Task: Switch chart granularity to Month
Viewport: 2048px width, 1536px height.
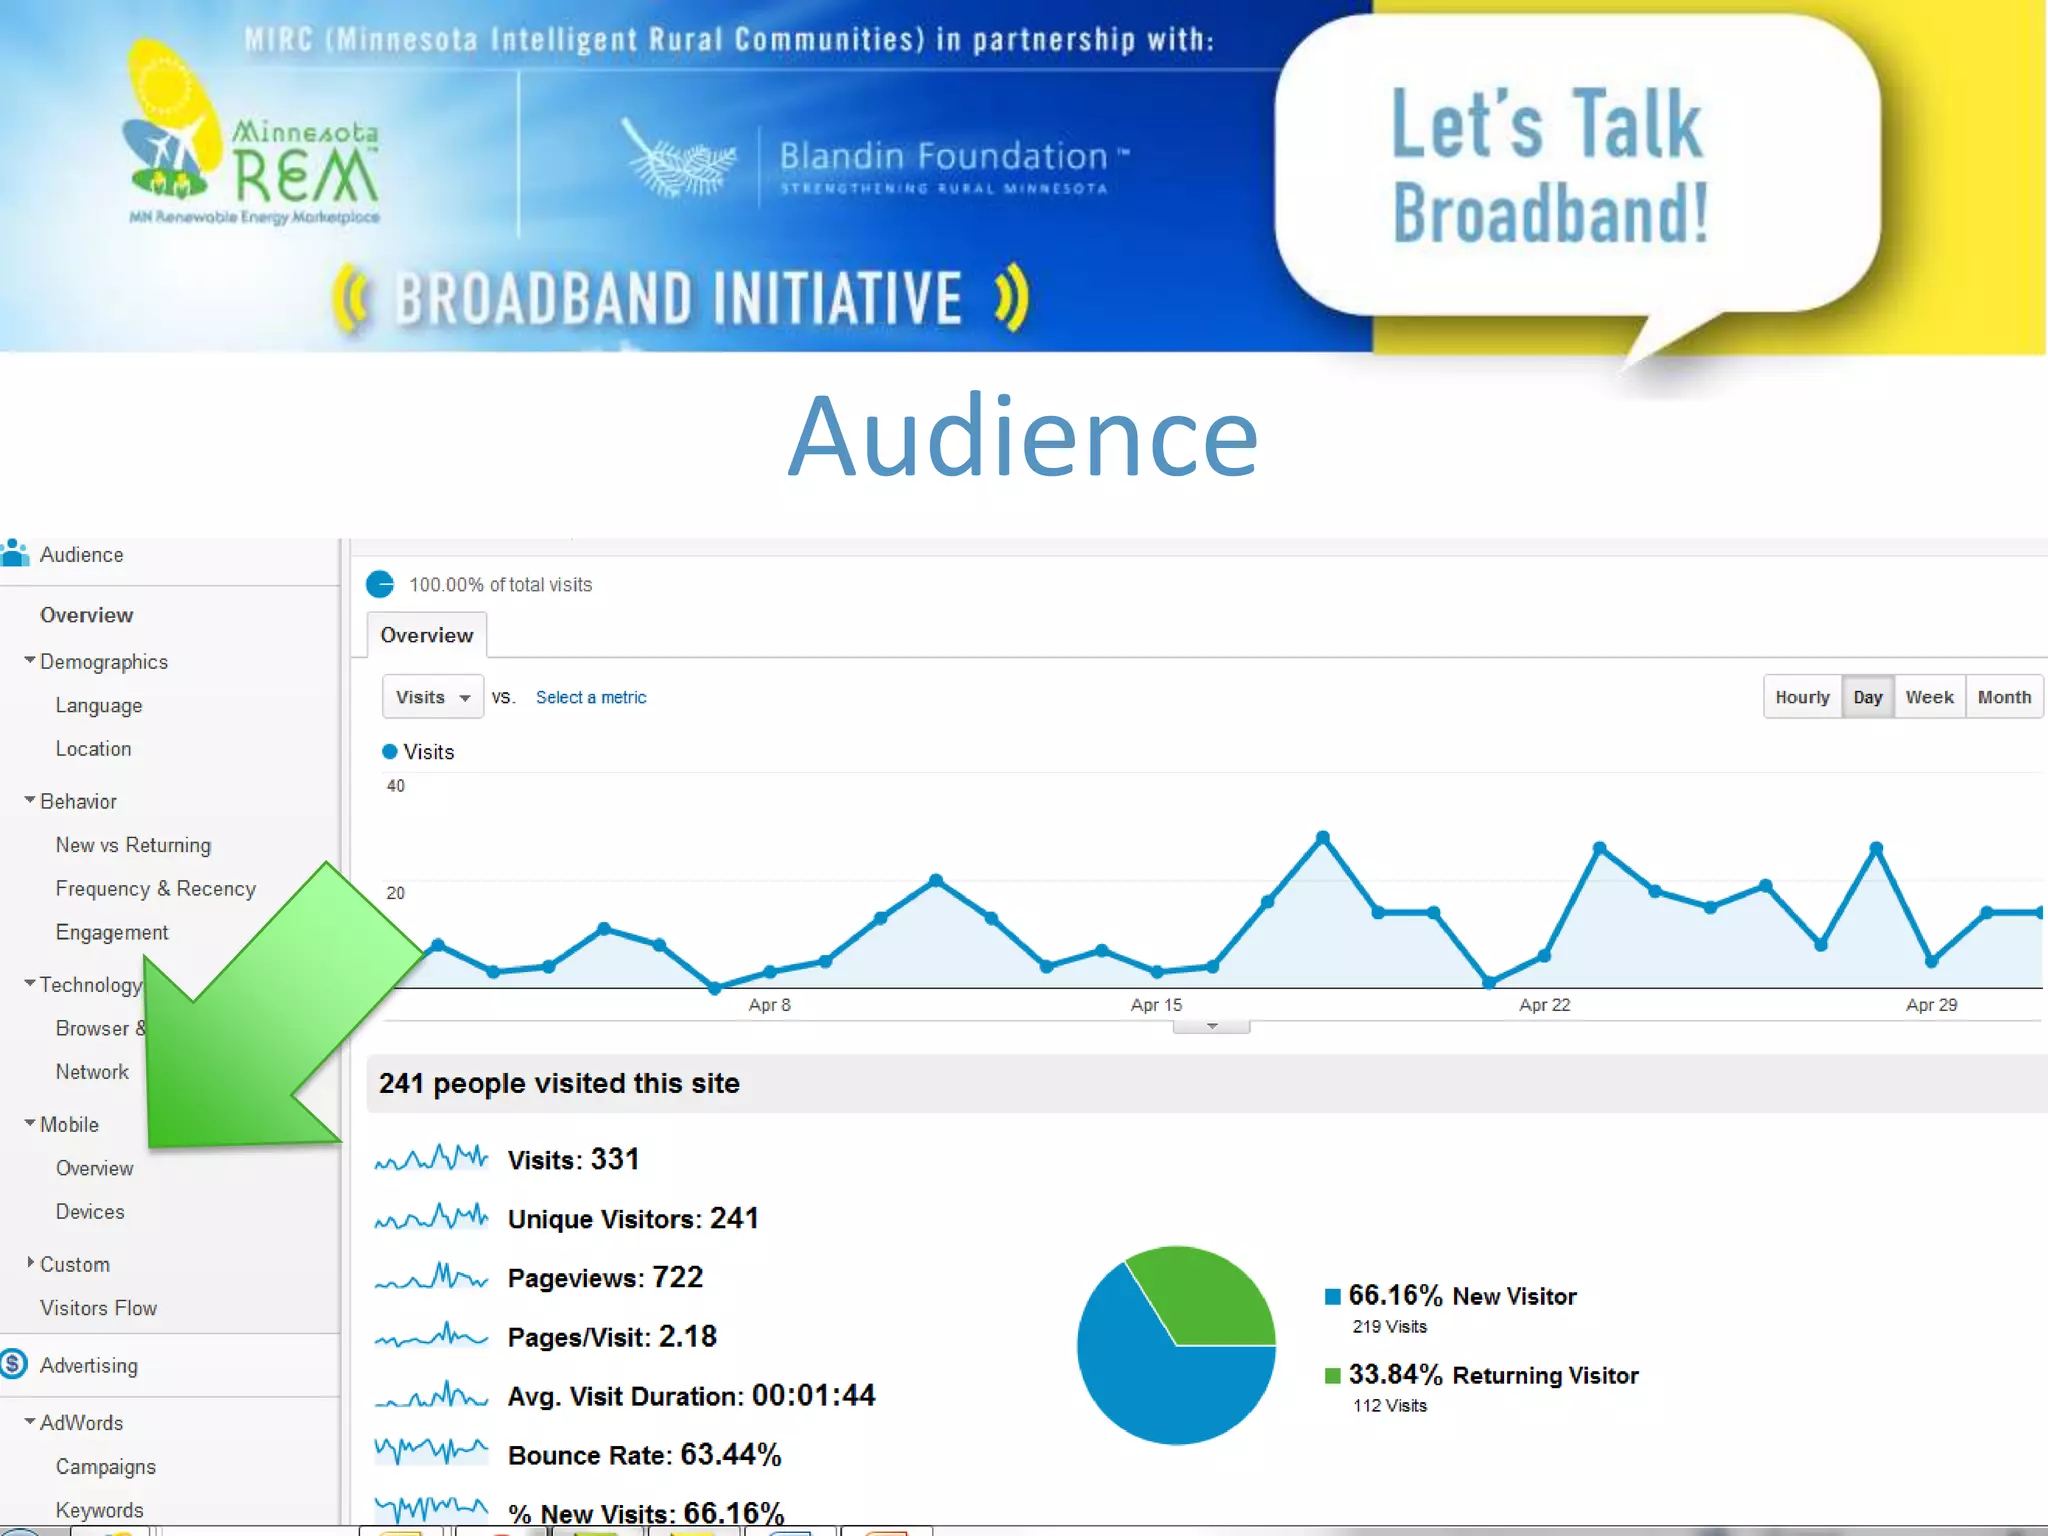Action: coord(2004,697)
